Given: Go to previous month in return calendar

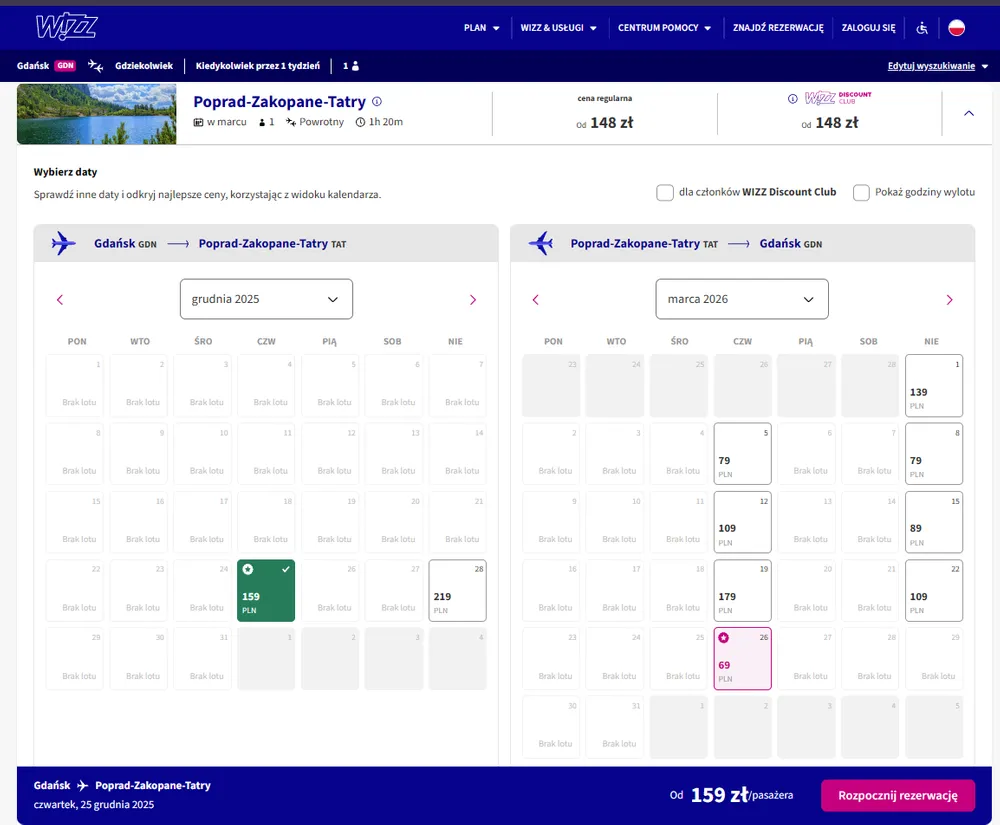Looking at the screenshot, I should pyautogui.click(x=535, y=300).
